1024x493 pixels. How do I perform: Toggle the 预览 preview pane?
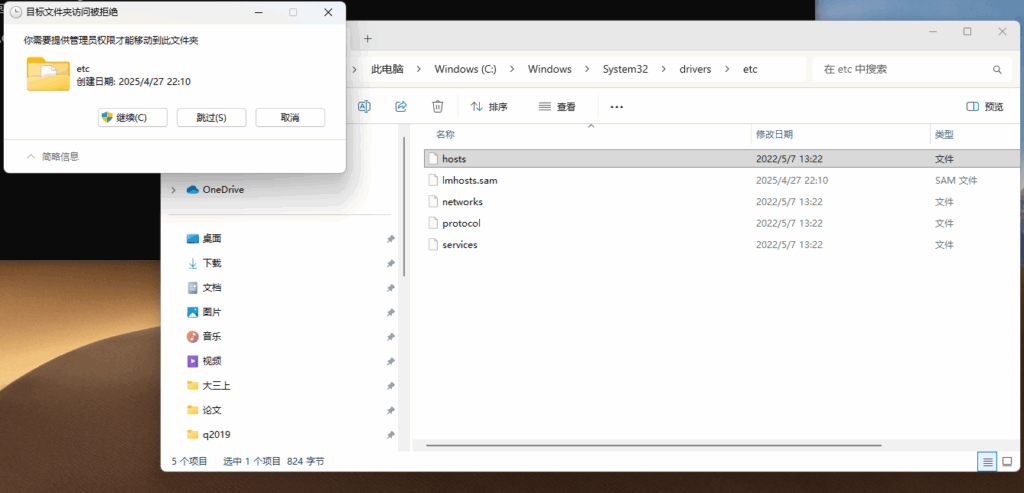[985, 106]
